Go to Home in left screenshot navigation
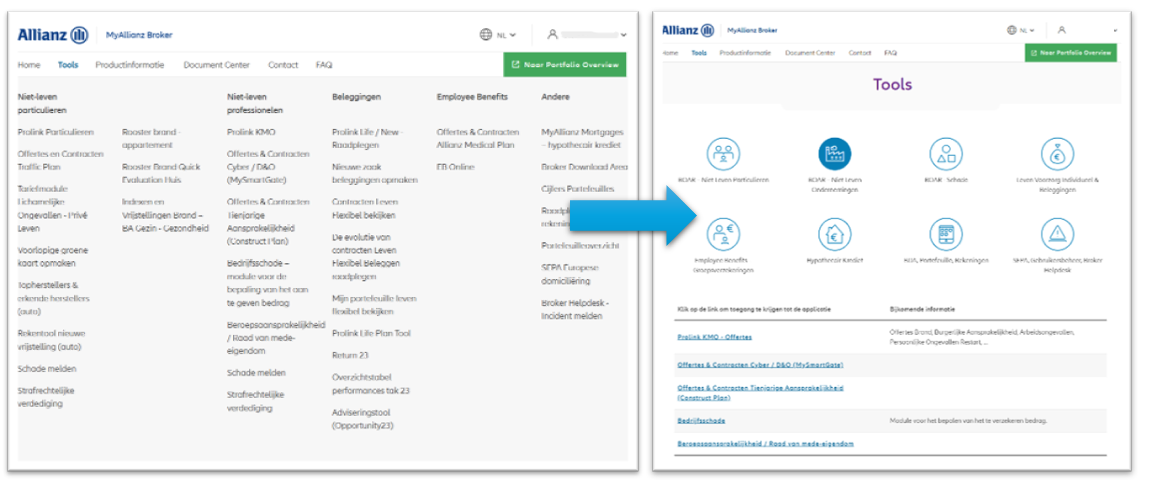This screenshot has height=491, width=1150. tap(29, 65)
